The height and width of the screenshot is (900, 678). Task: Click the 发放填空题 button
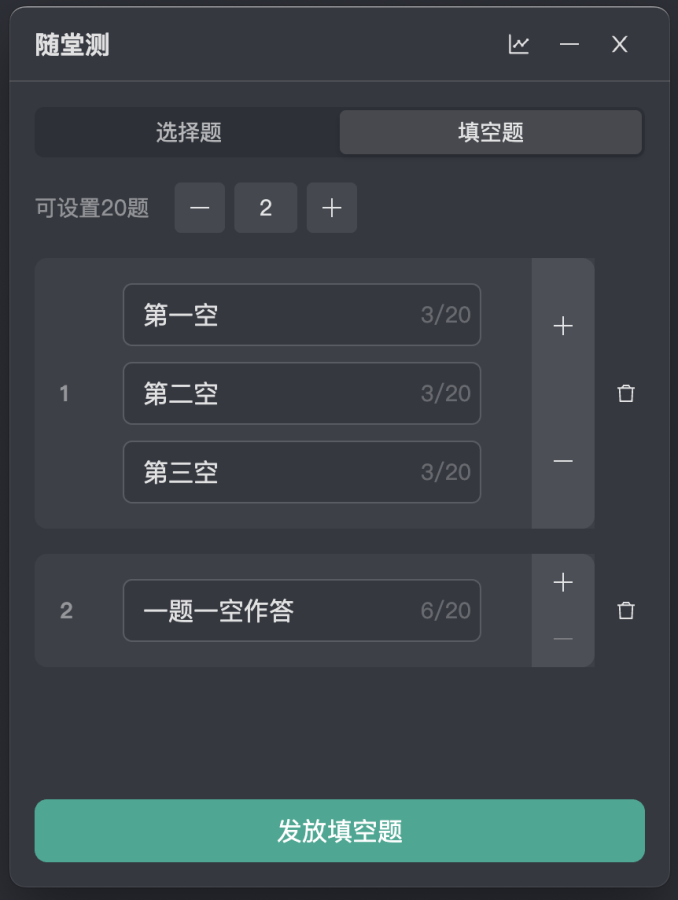340,831
